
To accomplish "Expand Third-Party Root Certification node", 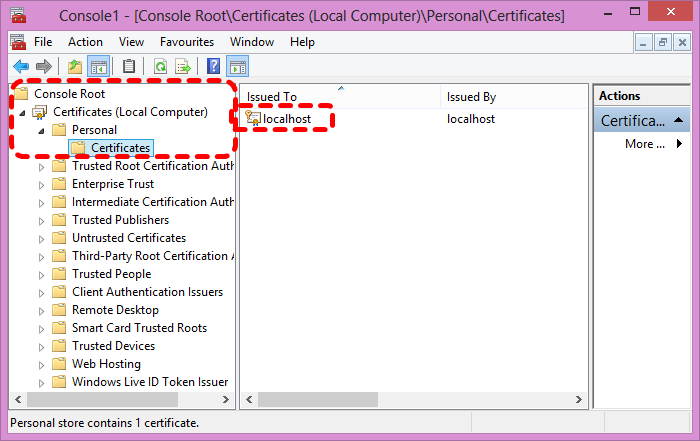I will (41, 257).
